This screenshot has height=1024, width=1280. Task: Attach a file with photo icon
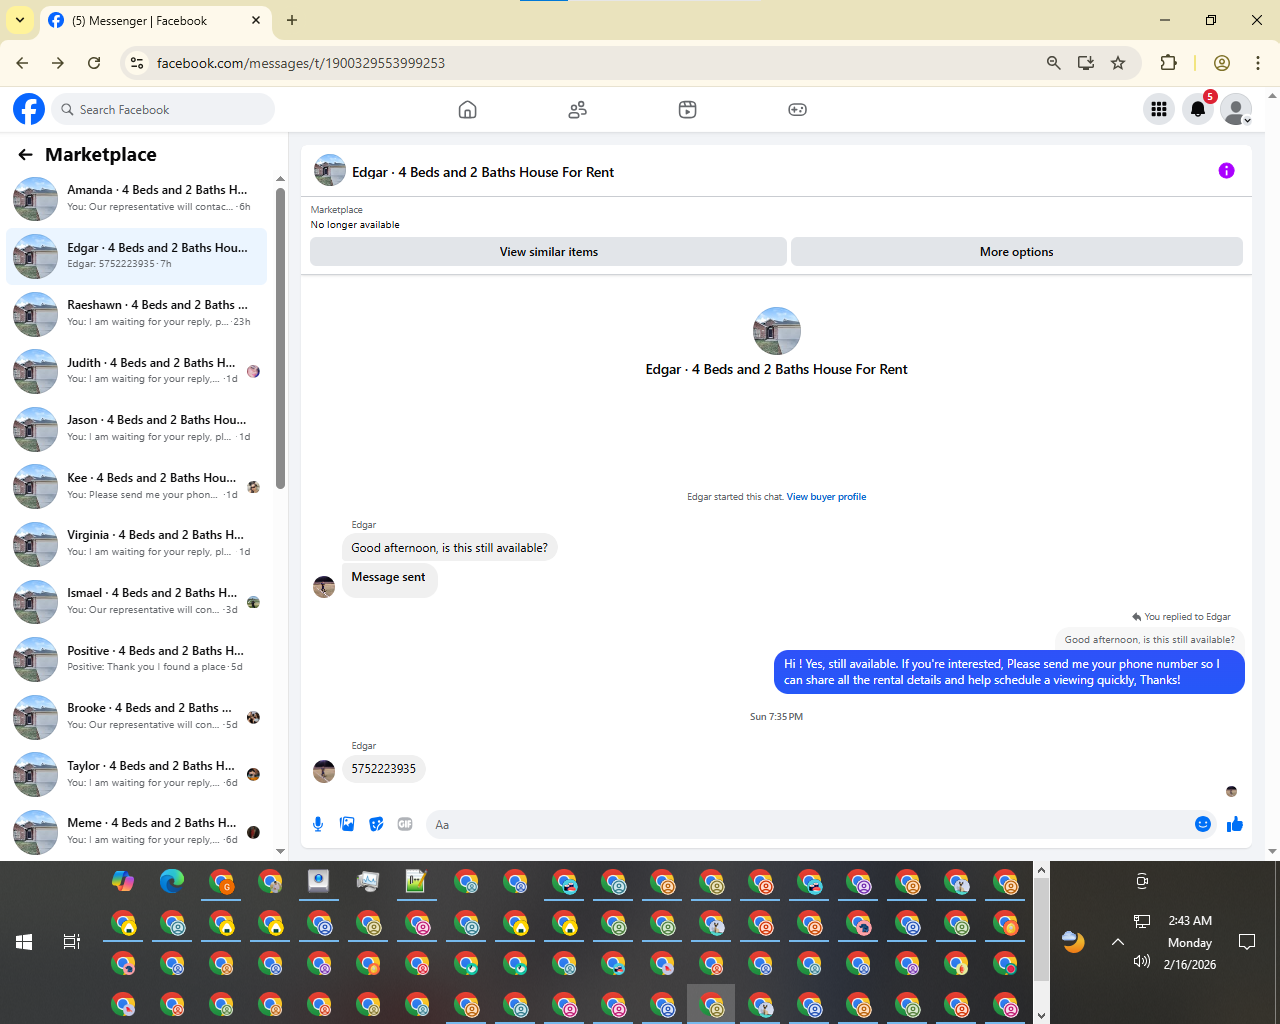click(x=347, y=824)
